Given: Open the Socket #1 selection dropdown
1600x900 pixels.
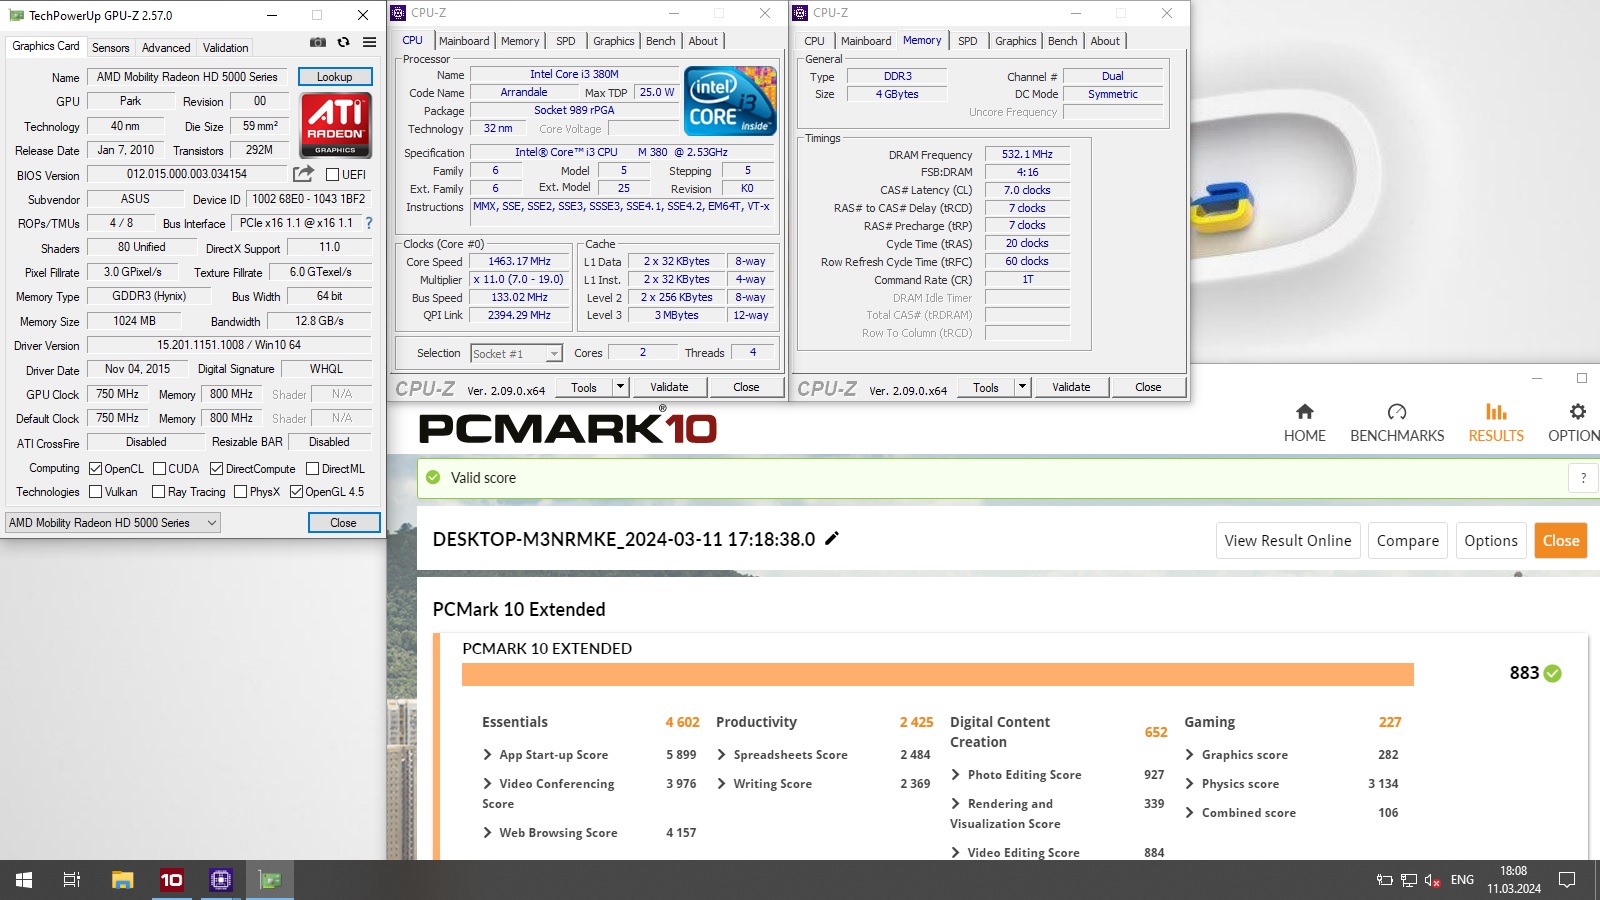Looking at the screenshot, I should pyautogui.click(x=516, y=353).
